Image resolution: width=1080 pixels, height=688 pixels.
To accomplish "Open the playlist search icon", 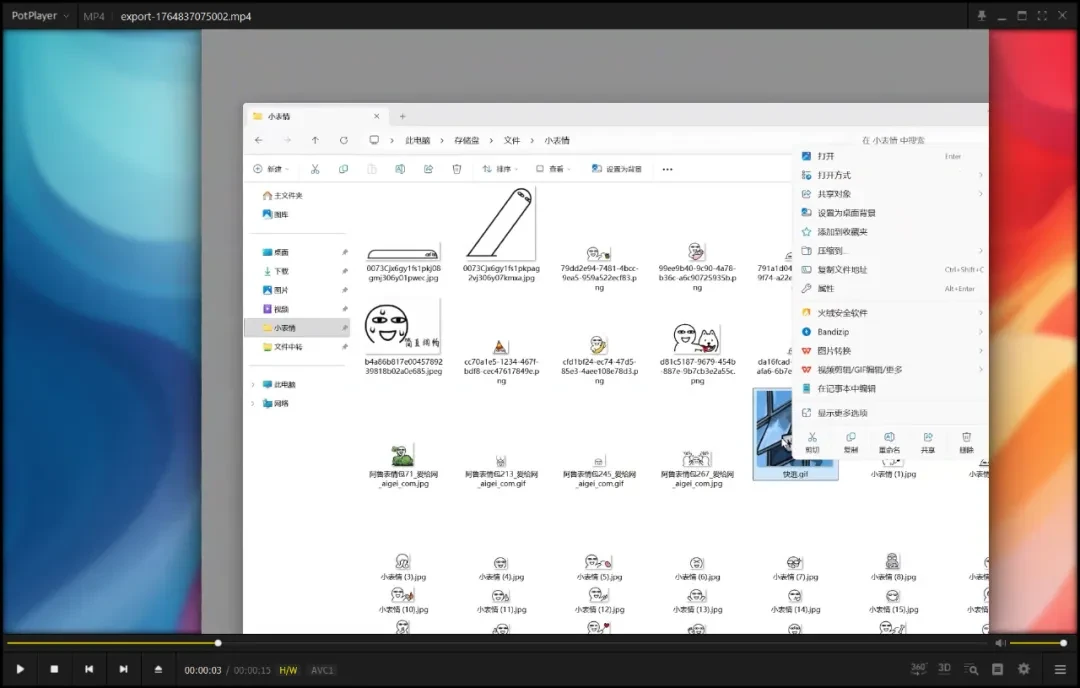I will 971,669.
